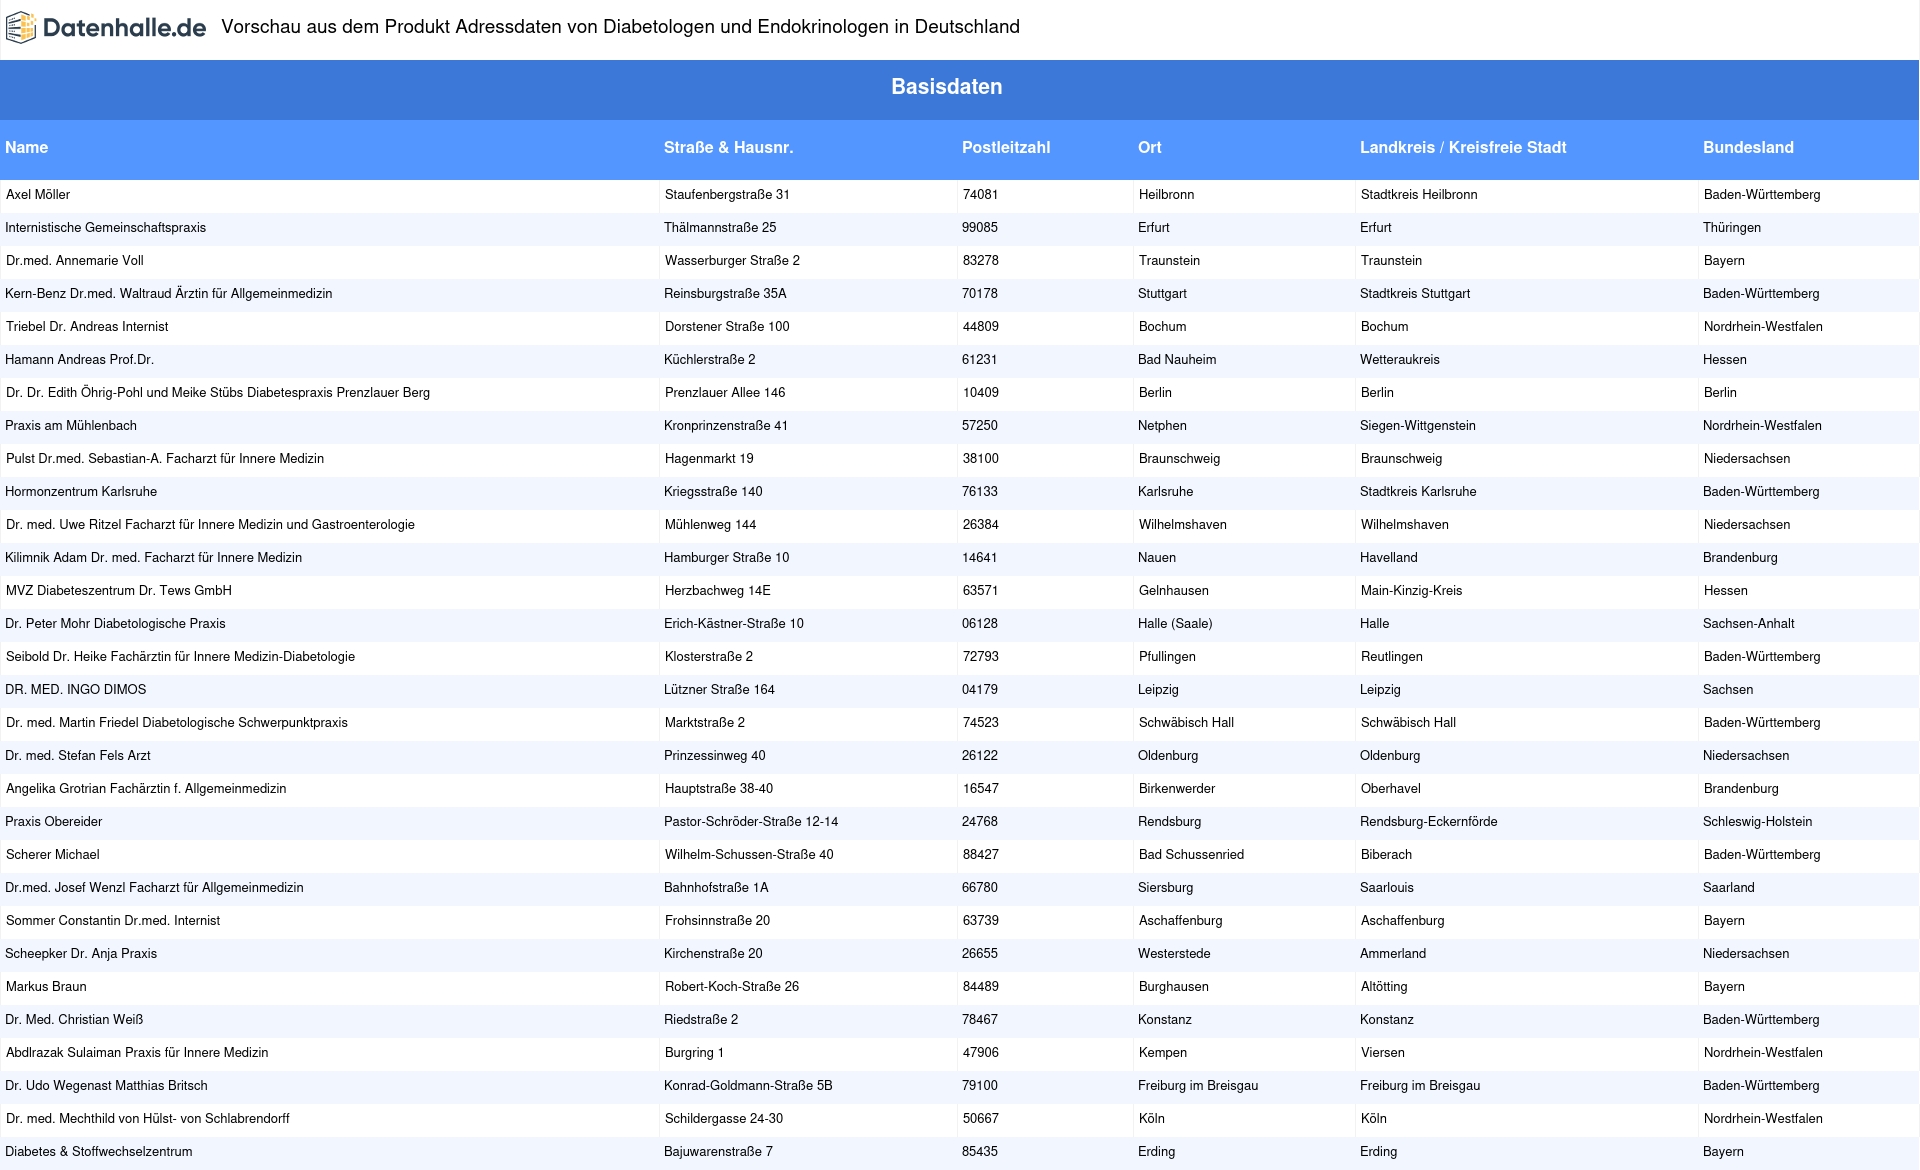
Task: Click the district cell Main-Kinzig-Kreis
Action: pos(1411,591)
